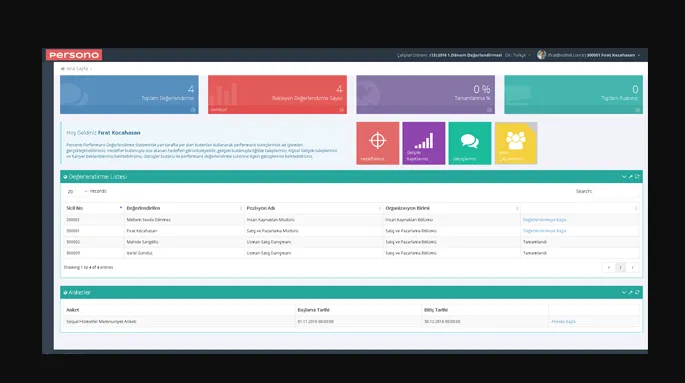685x383 pixels.
Task: Click name Vanol Gunduc in table
Action: pos(139,253)
